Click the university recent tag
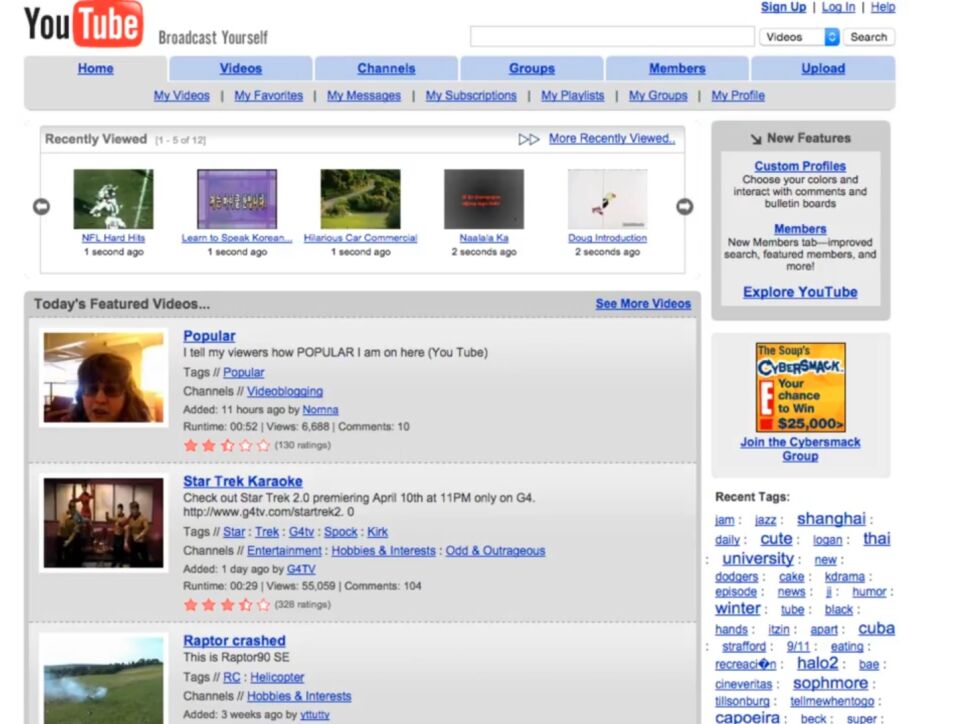This screenshot has height=724, width=968. coord(758,559)
